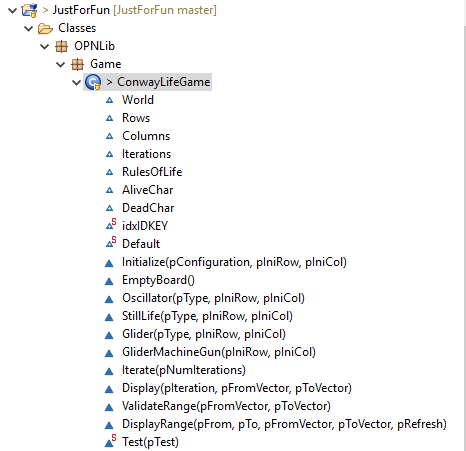Click the idxIDKEY index icon
Image resolution: width=466 pixels, height=451 pixels.
click(x=111, y=225)
